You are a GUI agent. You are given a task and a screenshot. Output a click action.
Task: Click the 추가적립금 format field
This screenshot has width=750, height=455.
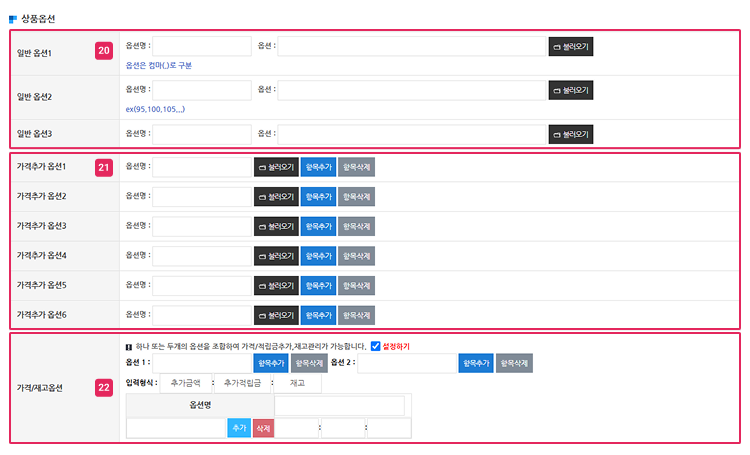click(243, 383)
